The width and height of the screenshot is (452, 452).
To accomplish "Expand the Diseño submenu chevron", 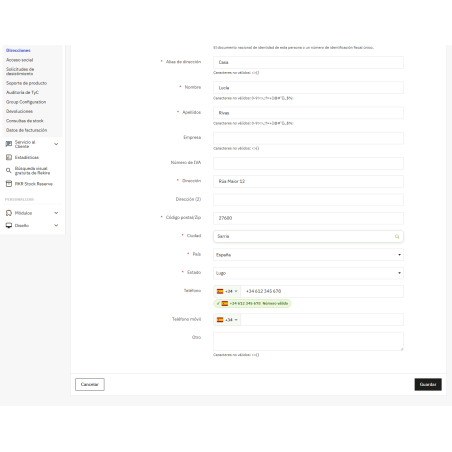I will 56,226.
